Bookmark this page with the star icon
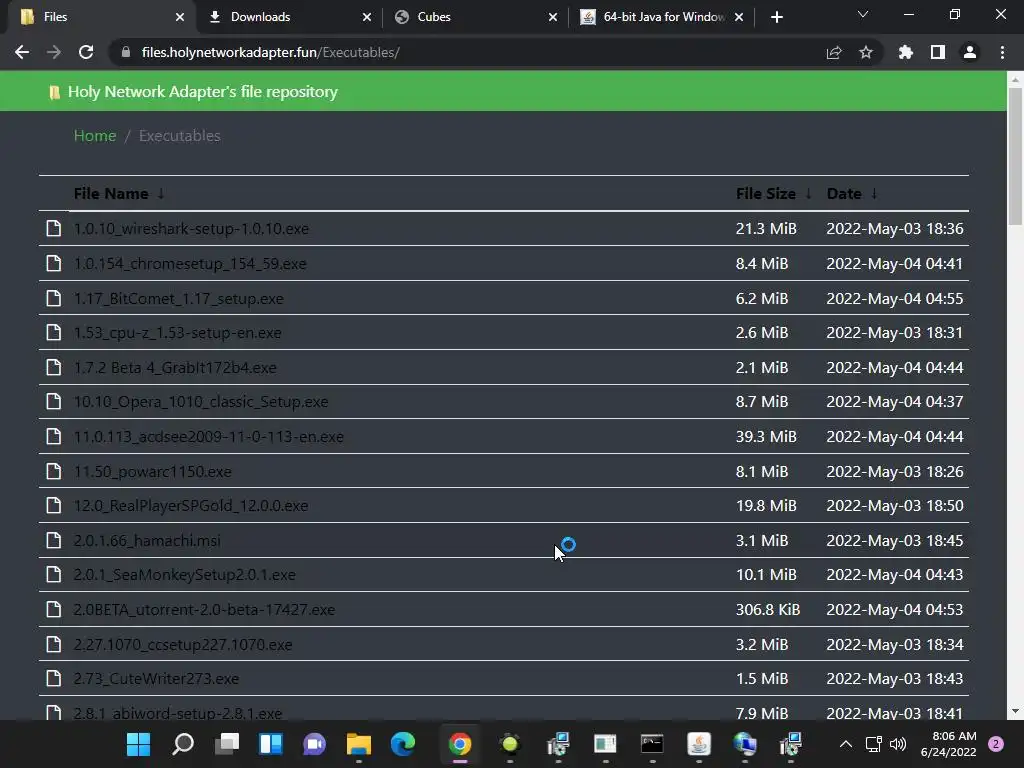This screenshot has width=1024, height=768. click(x=866, y=52)
